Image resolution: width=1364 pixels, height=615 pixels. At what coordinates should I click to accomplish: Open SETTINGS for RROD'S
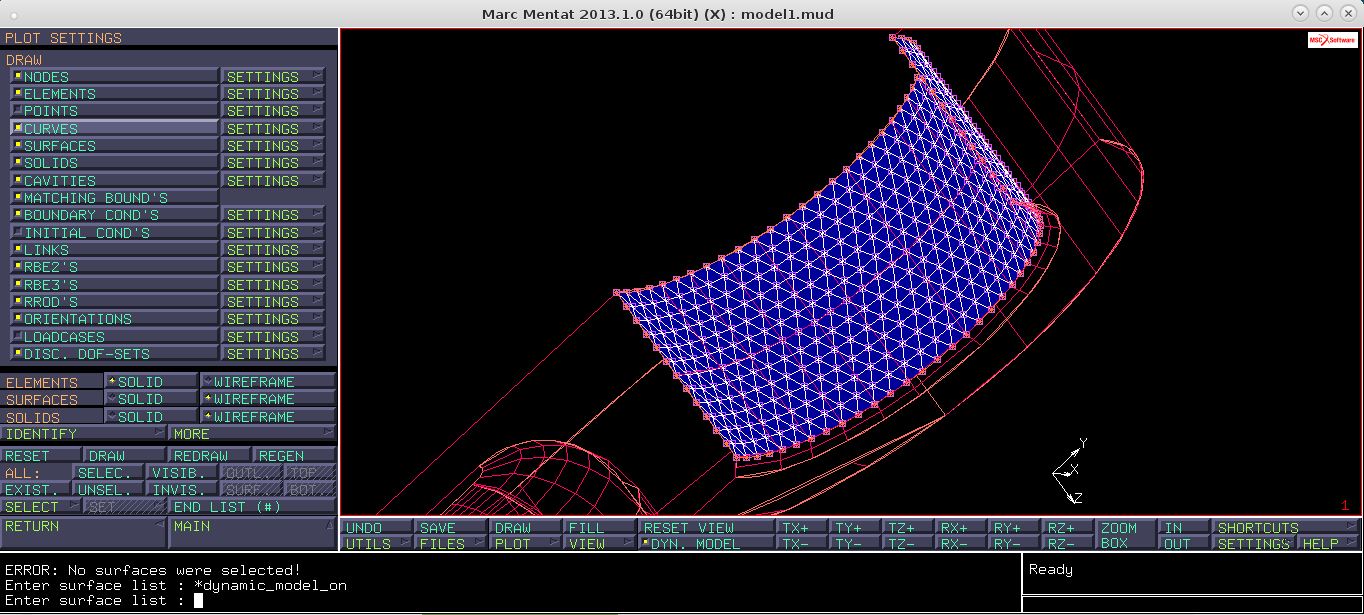pyautogui.click(x=273, y=302)
